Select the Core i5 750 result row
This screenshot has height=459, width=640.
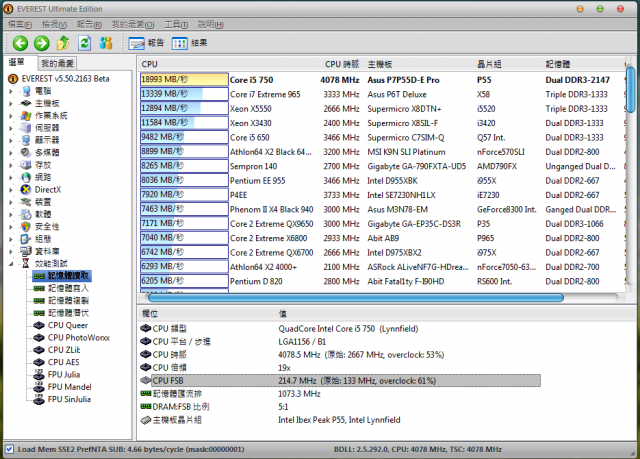coord(382,80)
